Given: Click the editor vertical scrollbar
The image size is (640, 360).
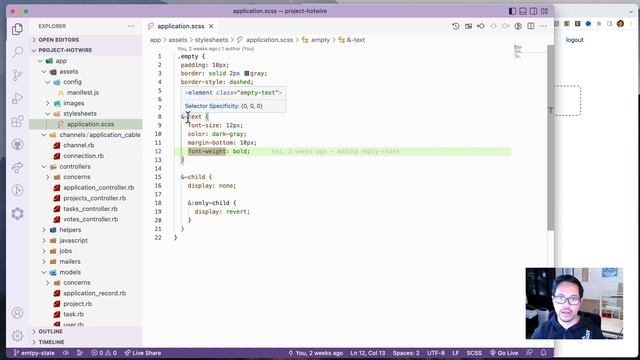Looking at the screenshot, I should [550, 138].
